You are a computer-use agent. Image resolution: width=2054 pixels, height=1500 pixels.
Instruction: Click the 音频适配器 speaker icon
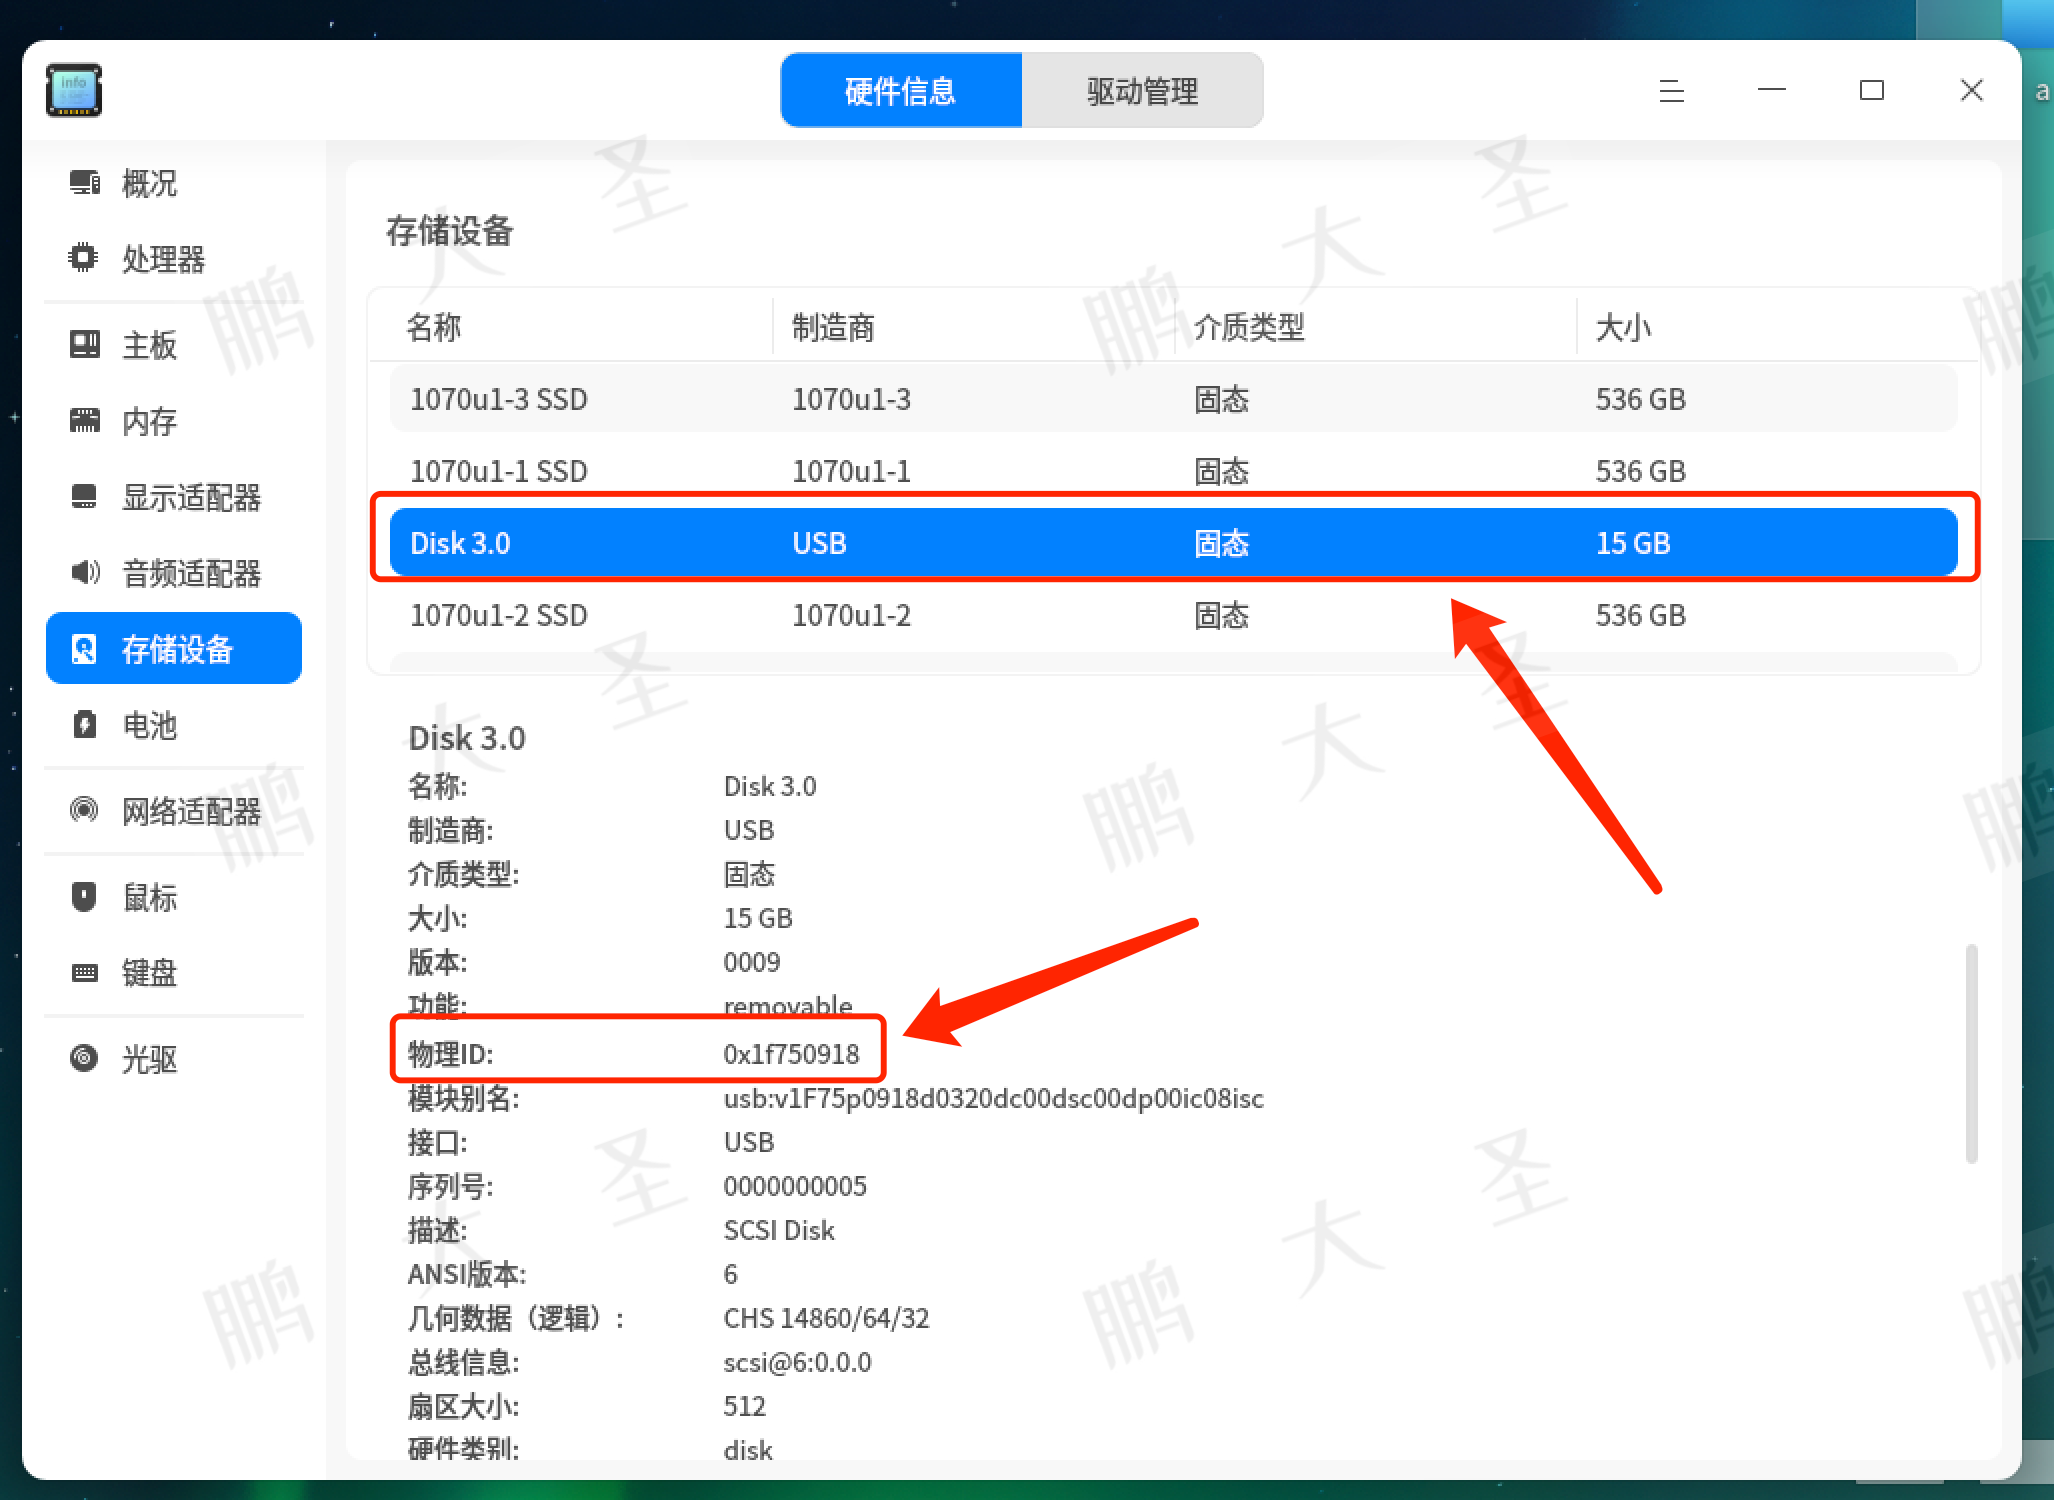[85, 572]
